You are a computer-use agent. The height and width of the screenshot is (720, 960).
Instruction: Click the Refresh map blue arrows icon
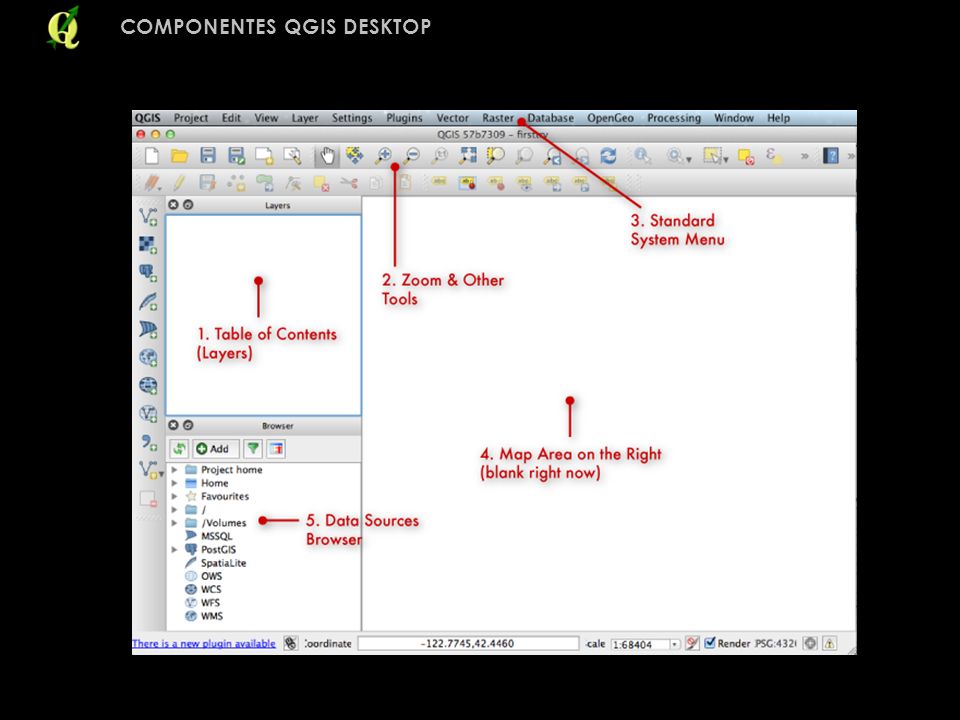click(x=608, y=156)
